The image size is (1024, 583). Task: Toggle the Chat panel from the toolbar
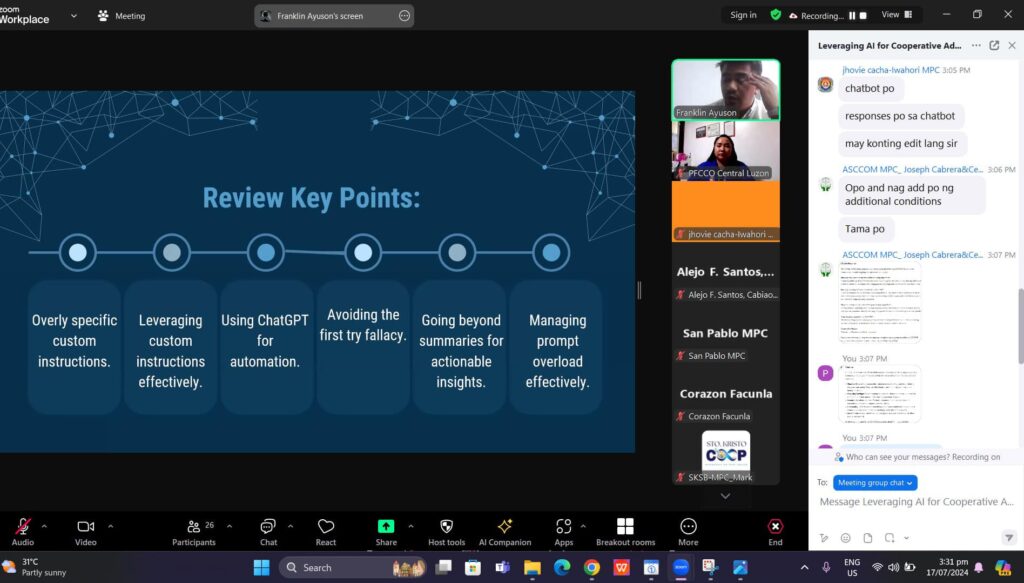click(x=268, y=531)
